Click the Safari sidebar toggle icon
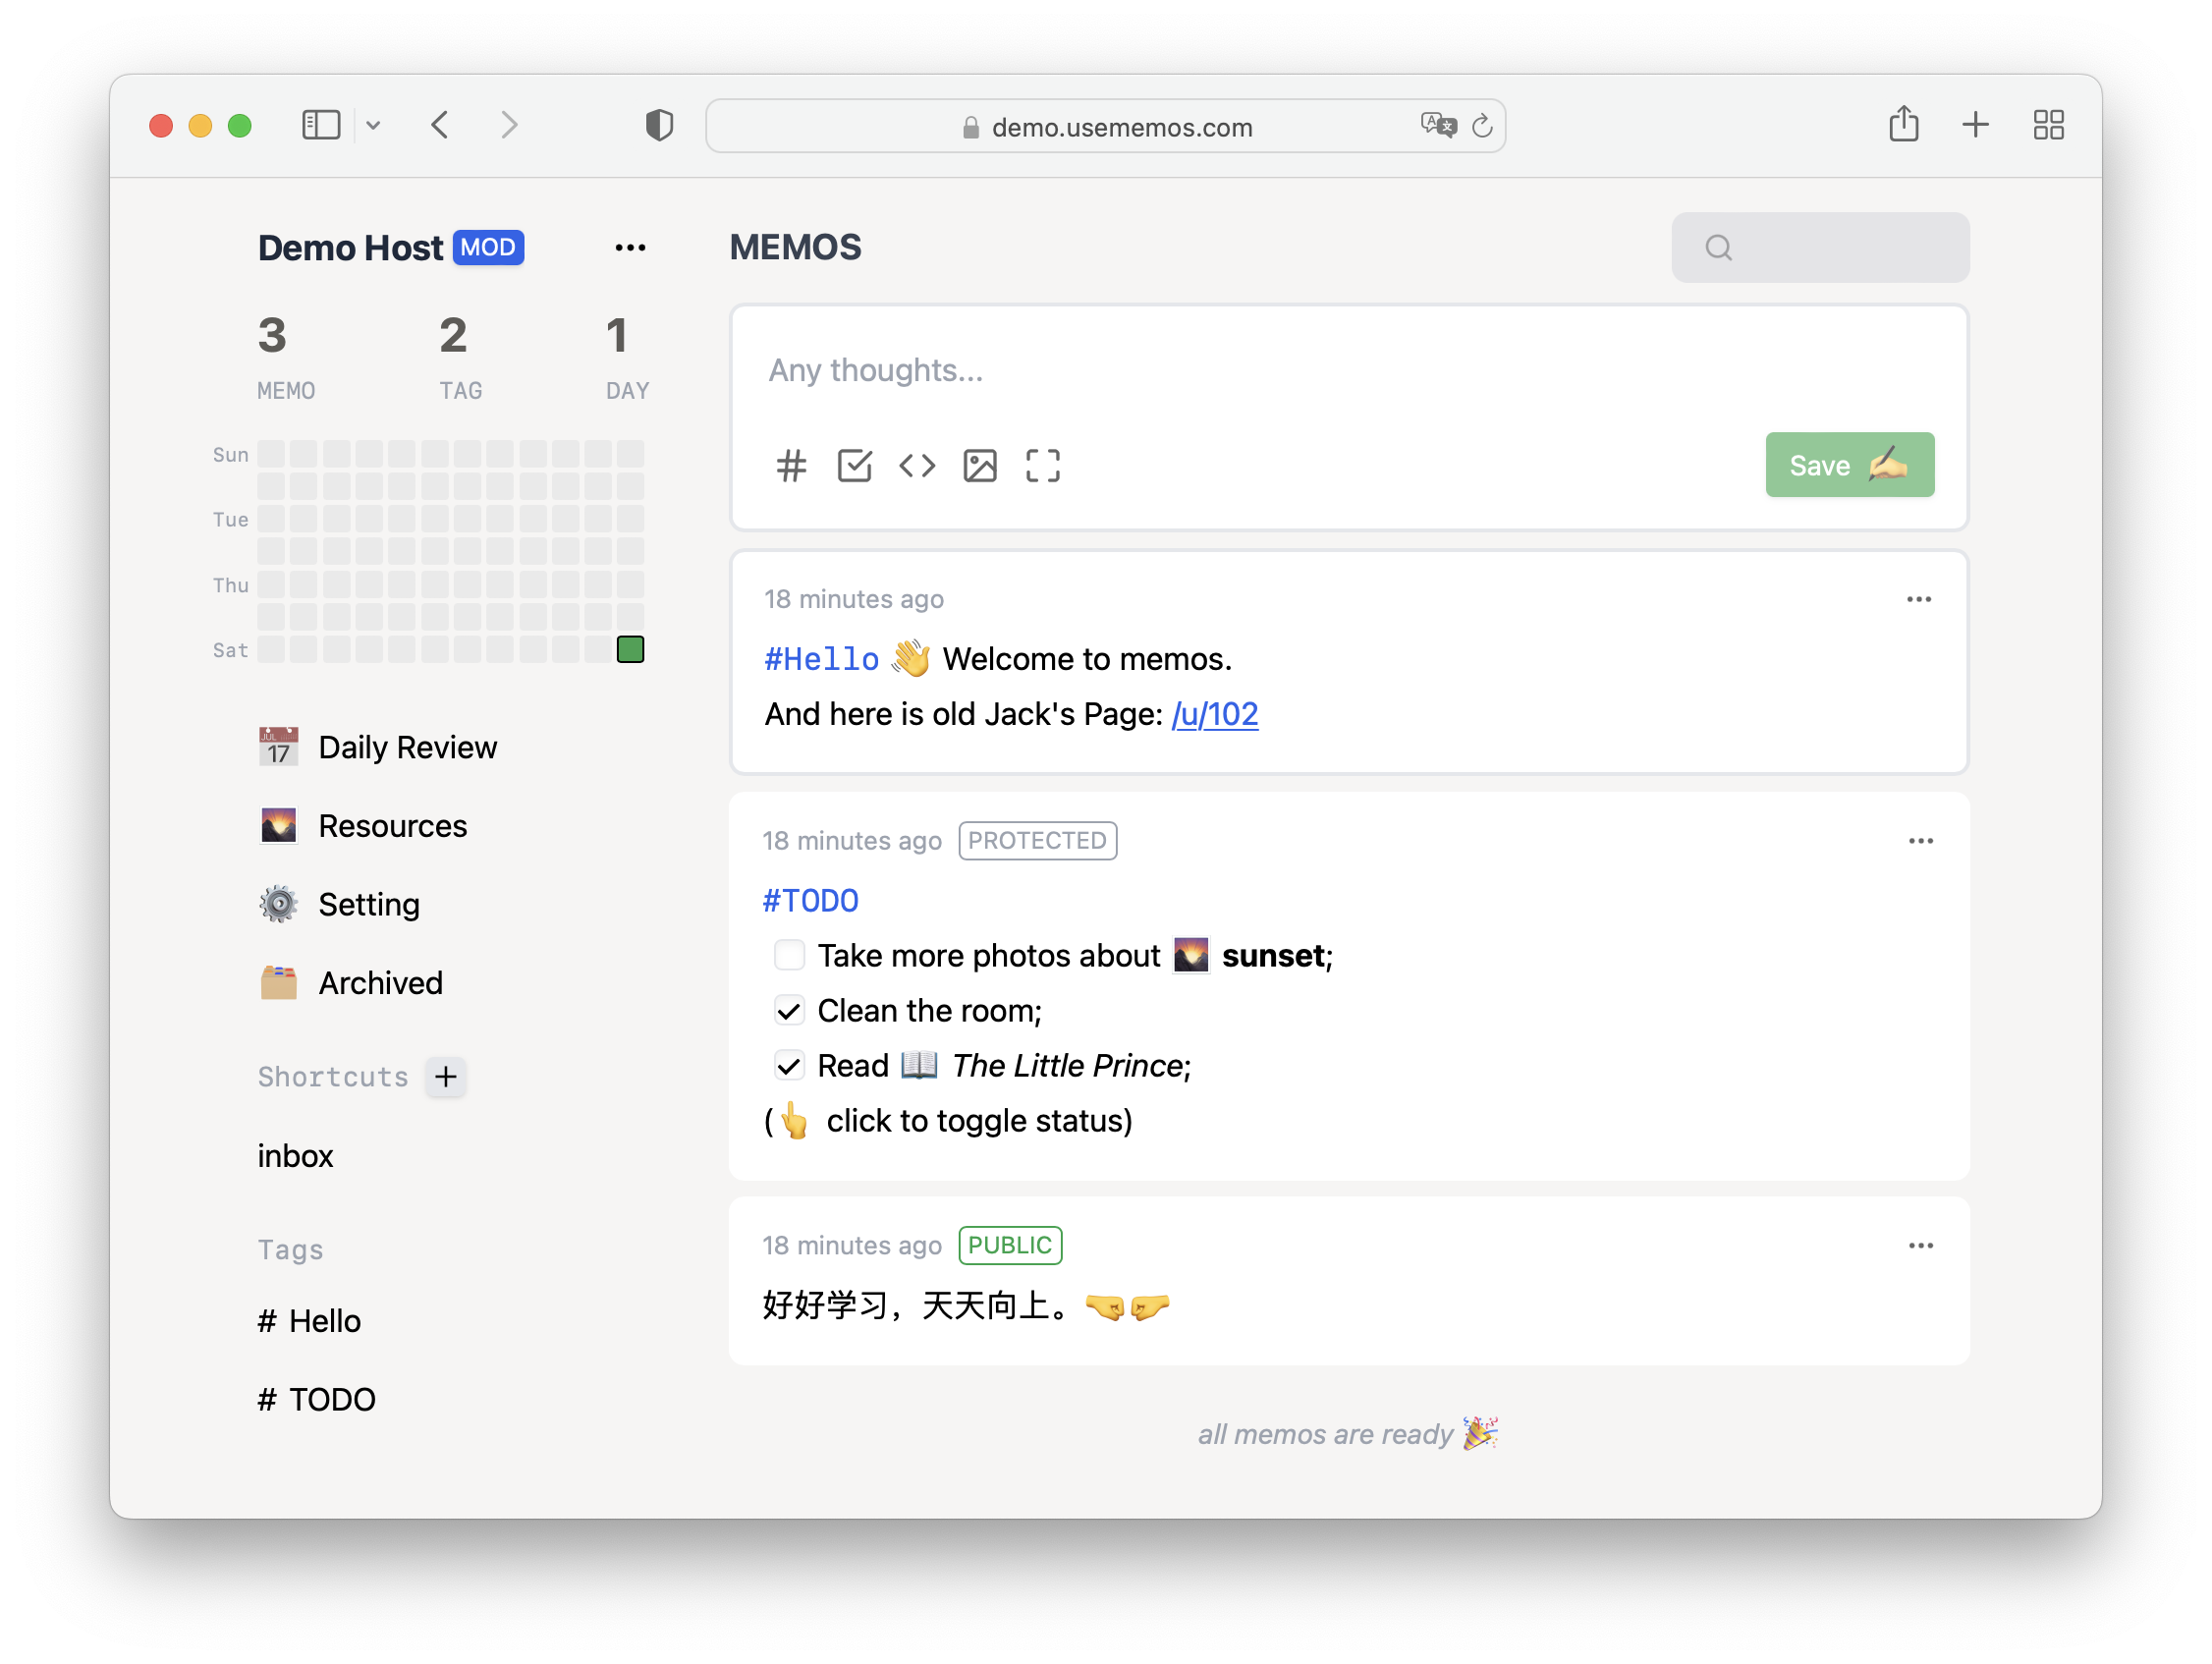 [321, 125]
